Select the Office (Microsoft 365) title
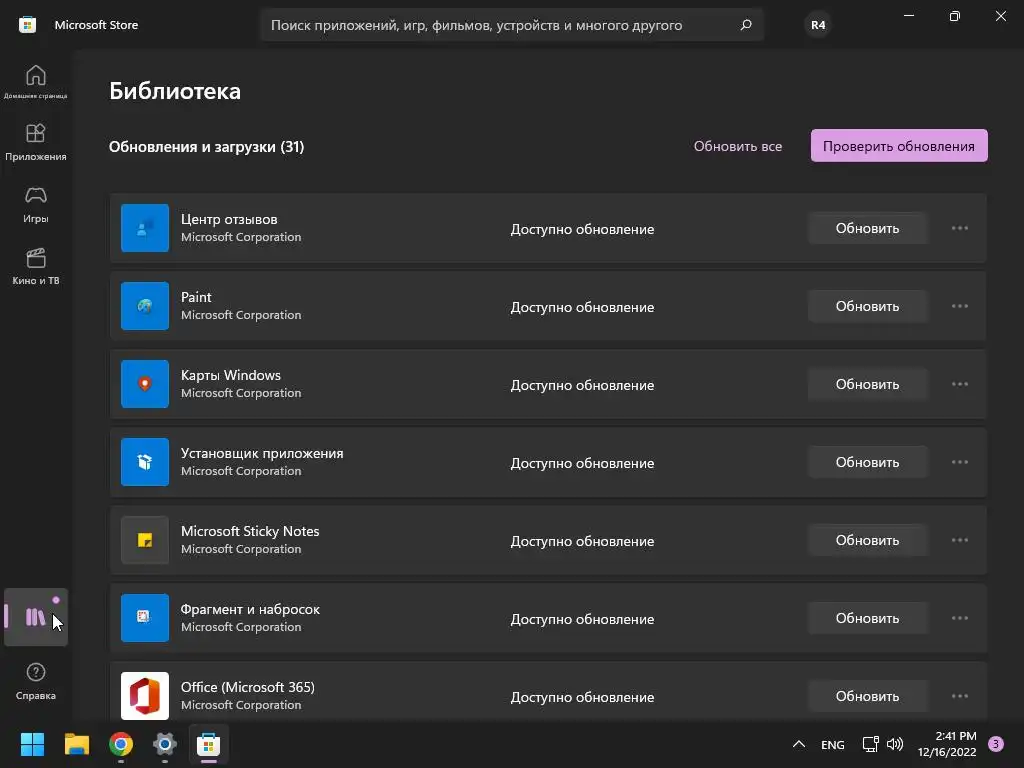This screenshot has width=1024, height=768. pyautogui.click(x=248, y=687)
